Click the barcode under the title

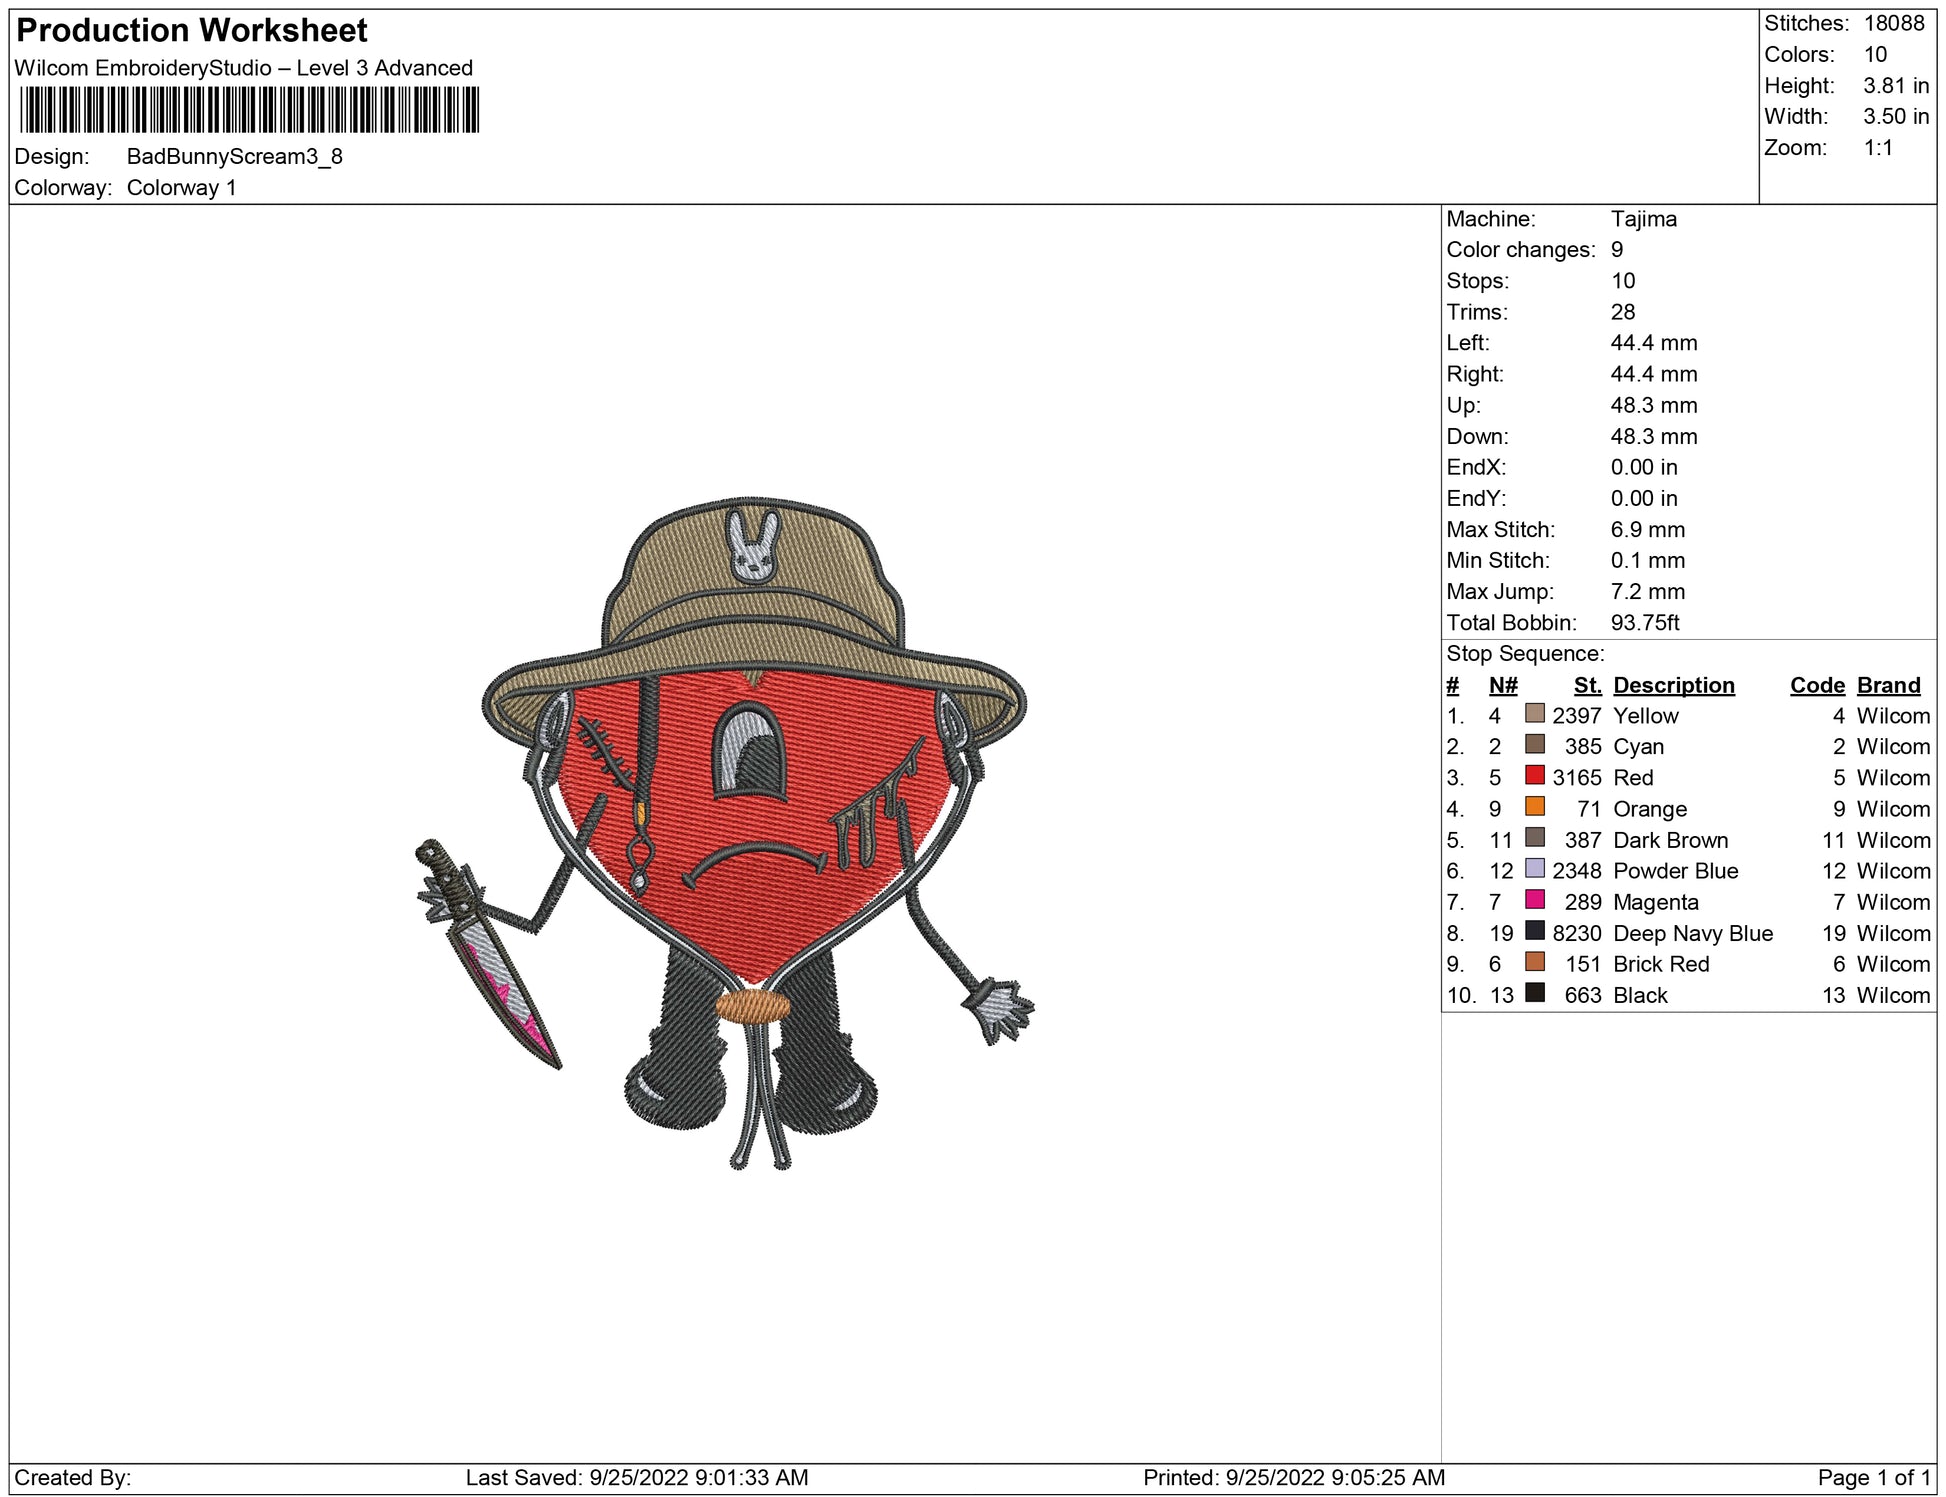point(249,110)
